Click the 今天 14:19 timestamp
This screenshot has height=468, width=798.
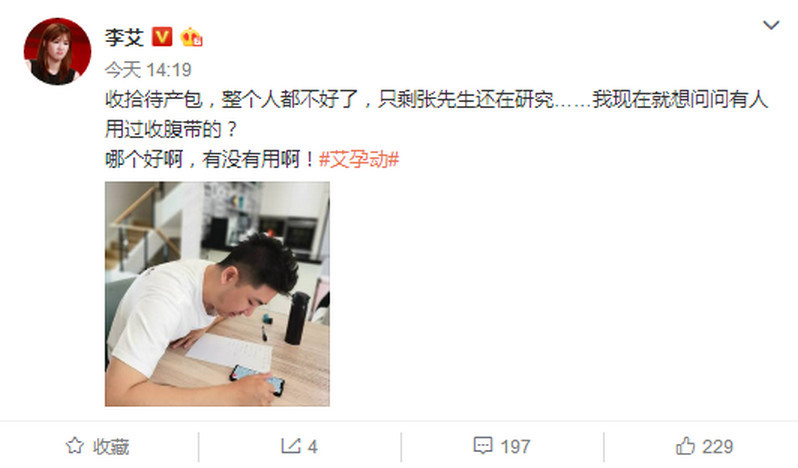click(148, 70)
